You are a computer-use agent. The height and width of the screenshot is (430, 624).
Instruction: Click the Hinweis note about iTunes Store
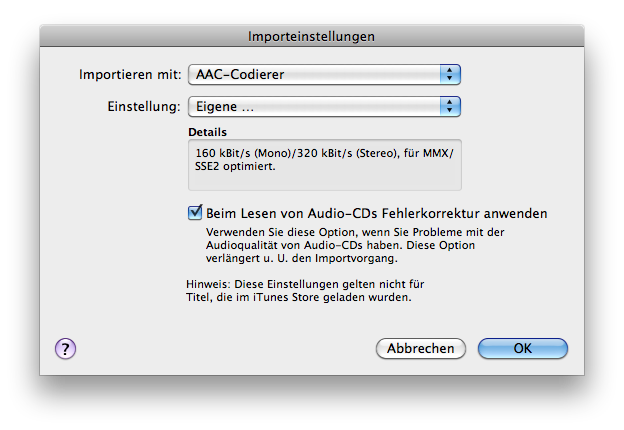(x=305, y=291)
